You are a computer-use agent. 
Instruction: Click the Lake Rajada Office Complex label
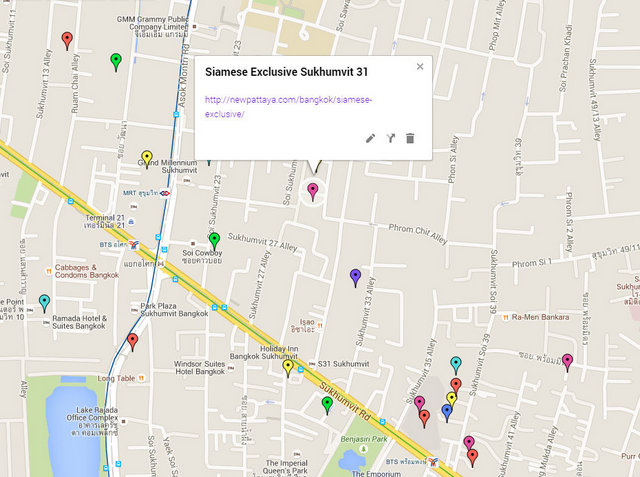tap(93, 421)
